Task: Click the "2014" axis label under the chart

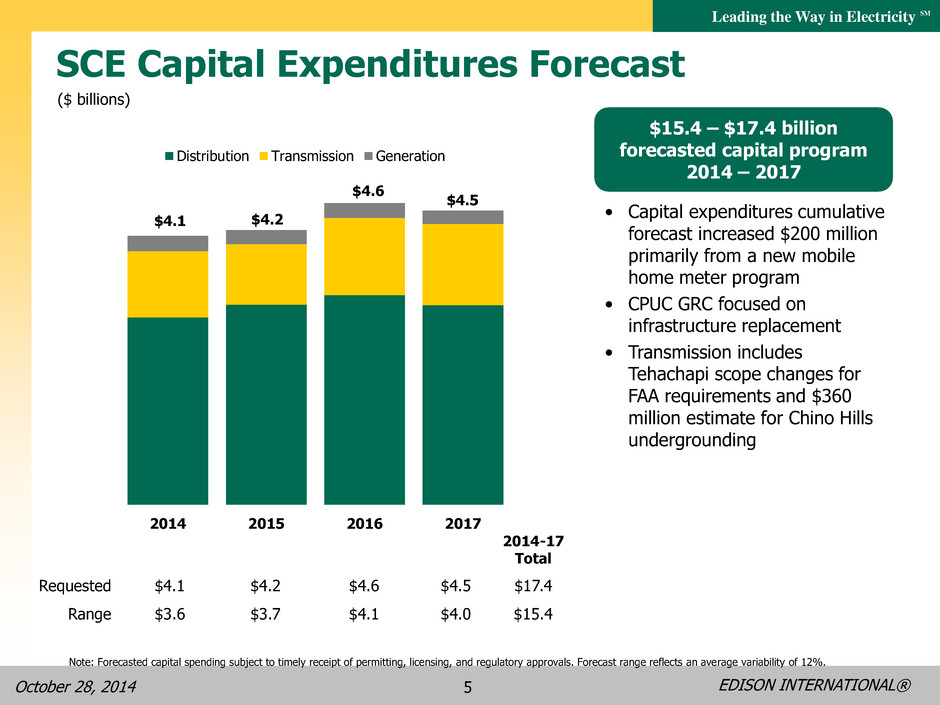Action: (168, 524)
